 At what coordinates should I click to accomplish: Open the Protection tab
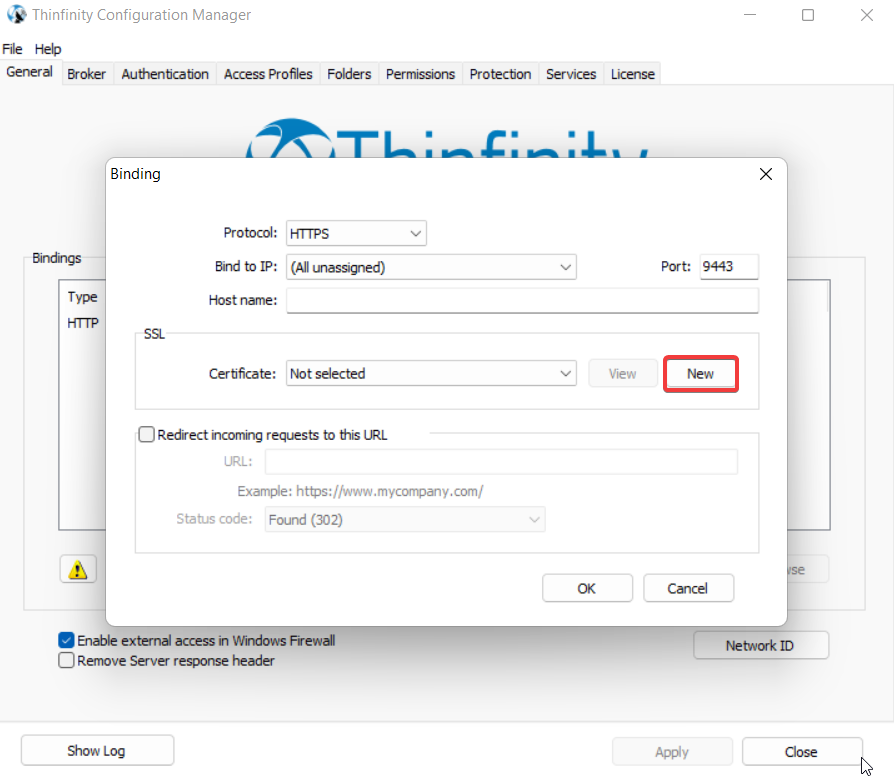coord(500,74)
